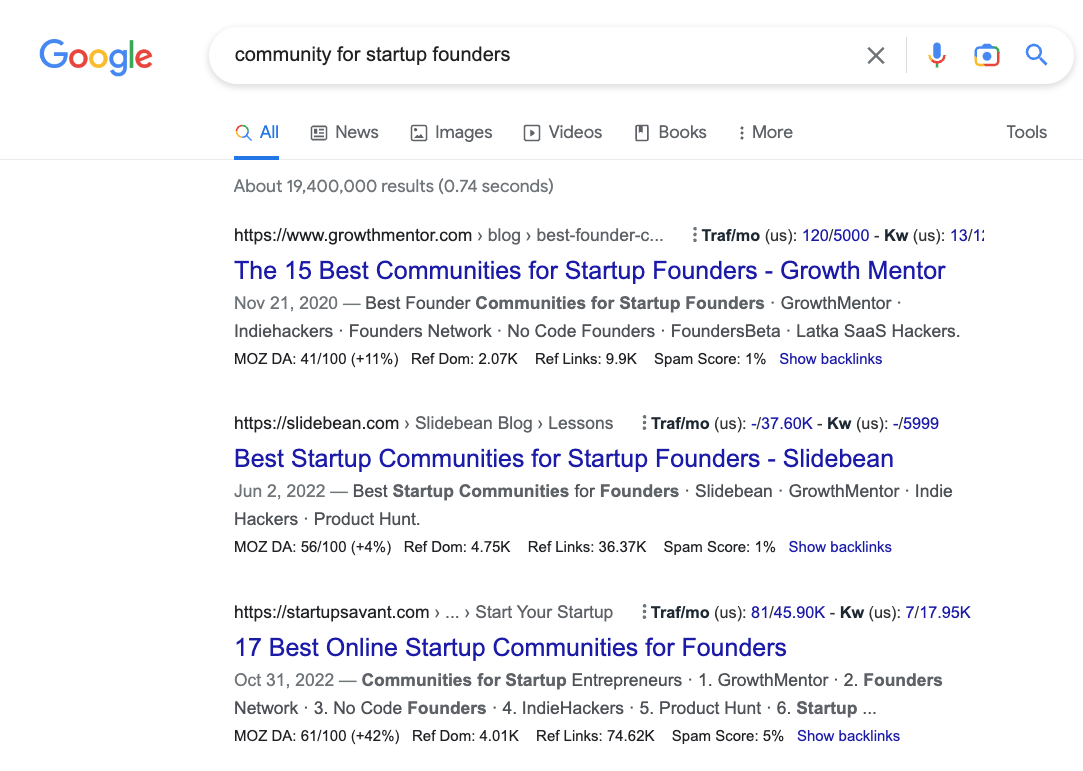Expand the More search options menu
The width and height of the screenshot is (1083, 771).
coord(765,132)
